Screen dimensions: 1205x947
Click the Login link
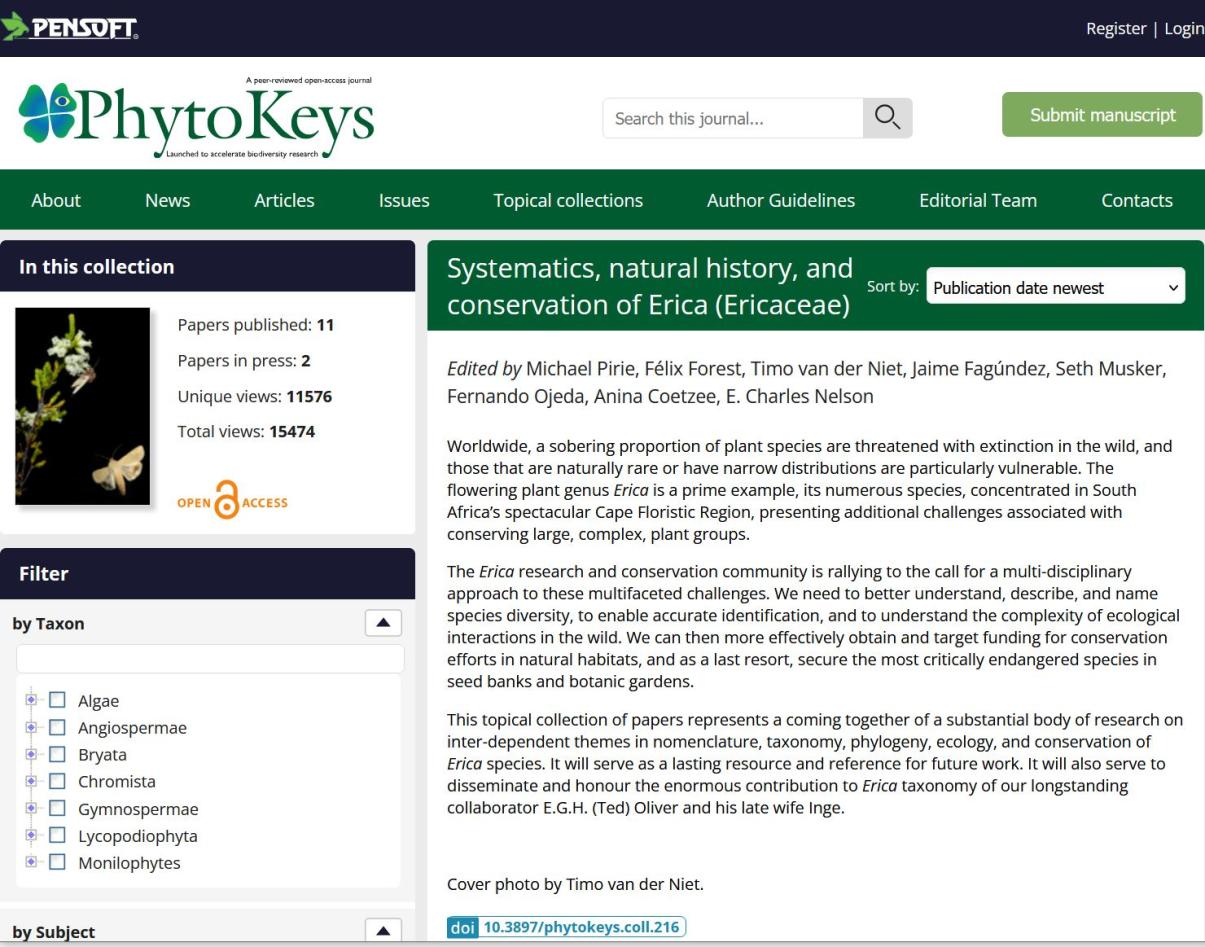point(1183,28)
